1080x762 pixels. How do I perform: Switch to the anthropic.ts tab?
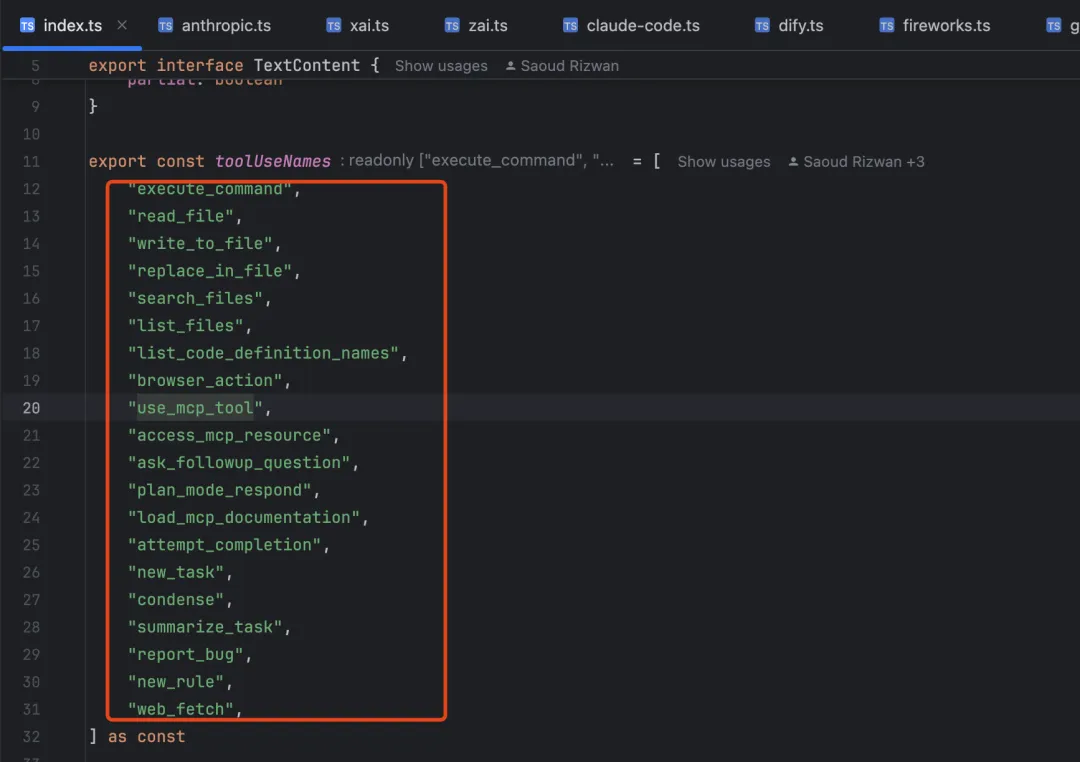pyautogui.click(x=226, y=26)
